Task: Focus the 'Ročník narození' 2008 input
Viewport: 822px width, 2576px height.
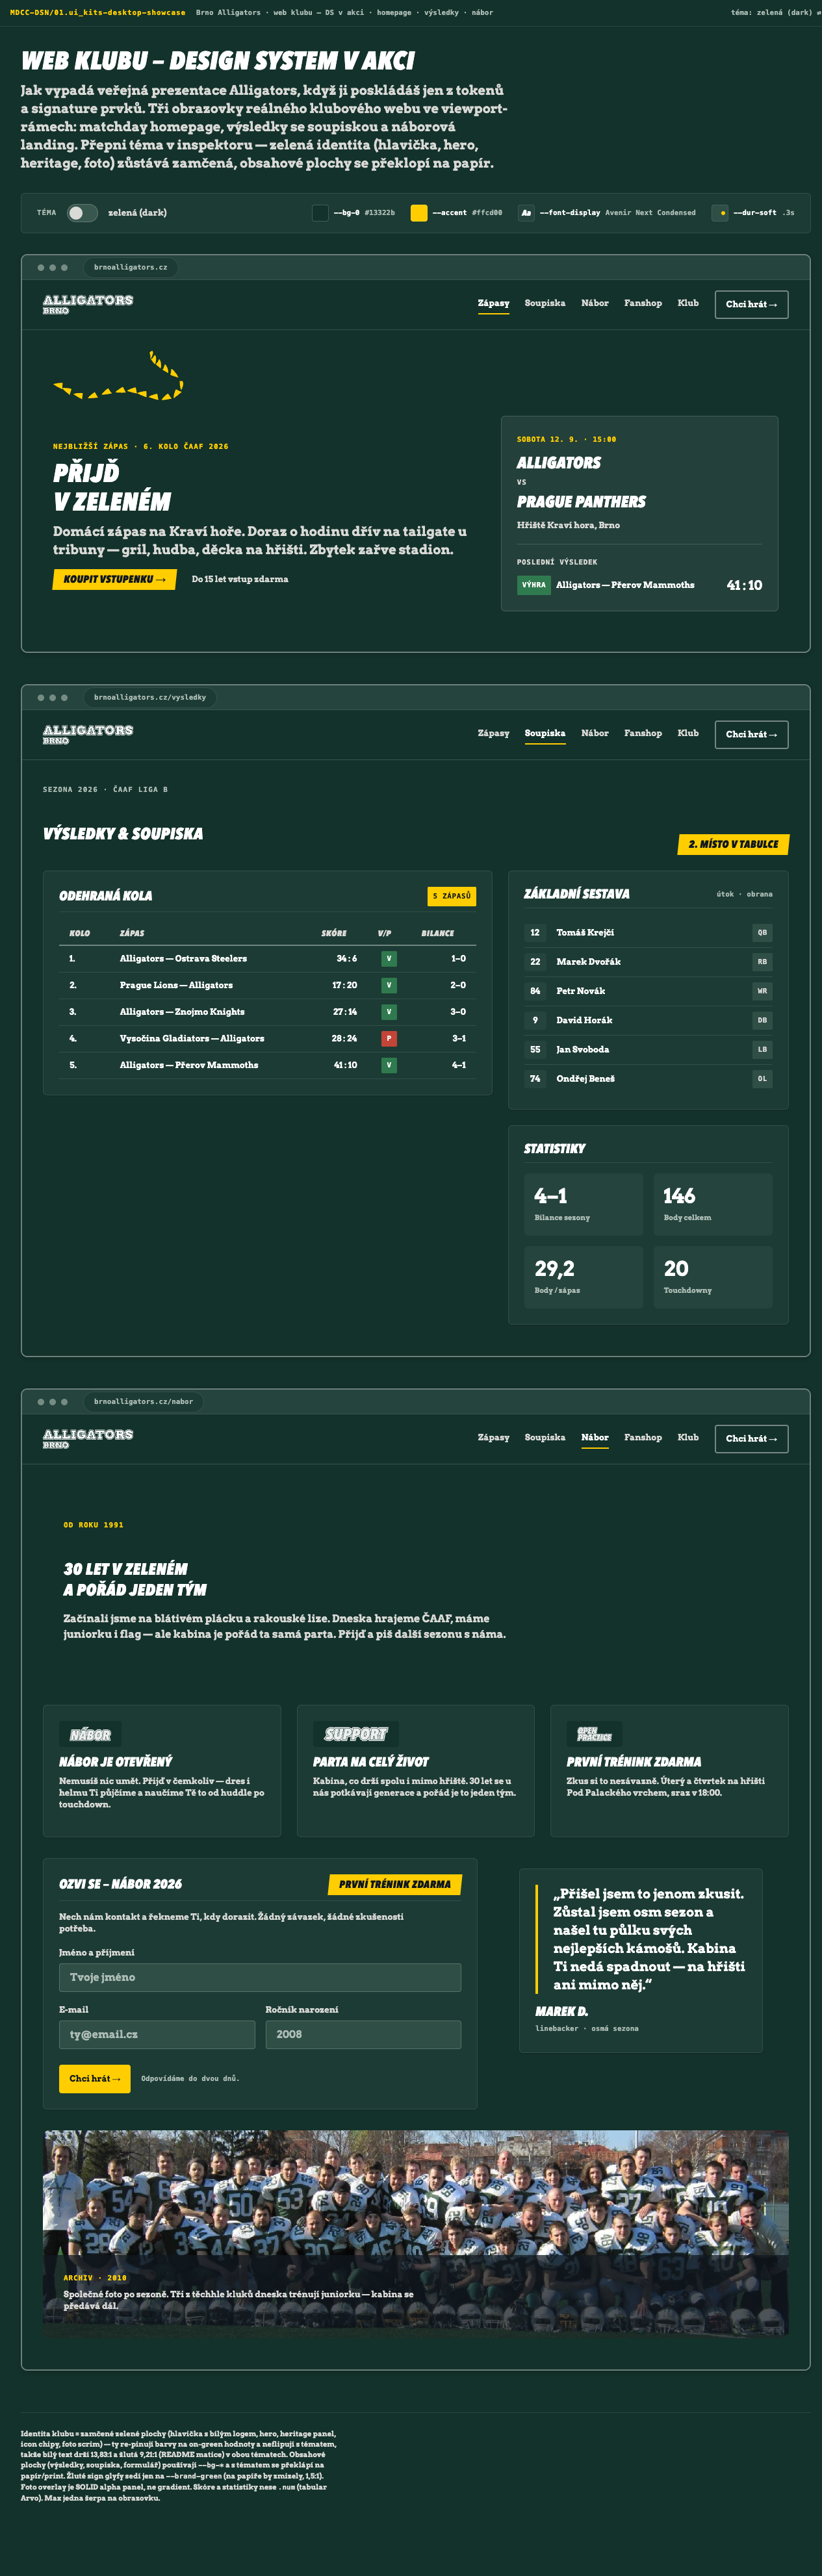Action: 363,2035
